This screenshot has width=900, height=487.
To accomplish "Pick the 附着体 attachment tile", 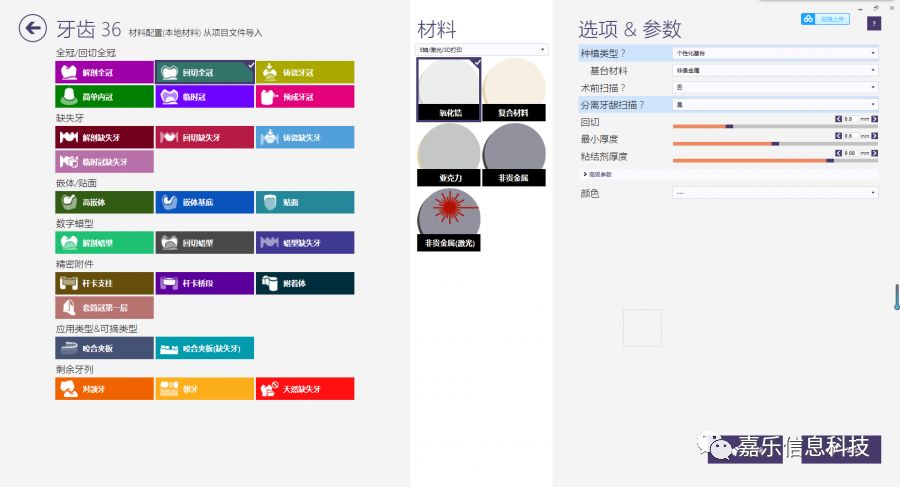I will tap(305, 283).
